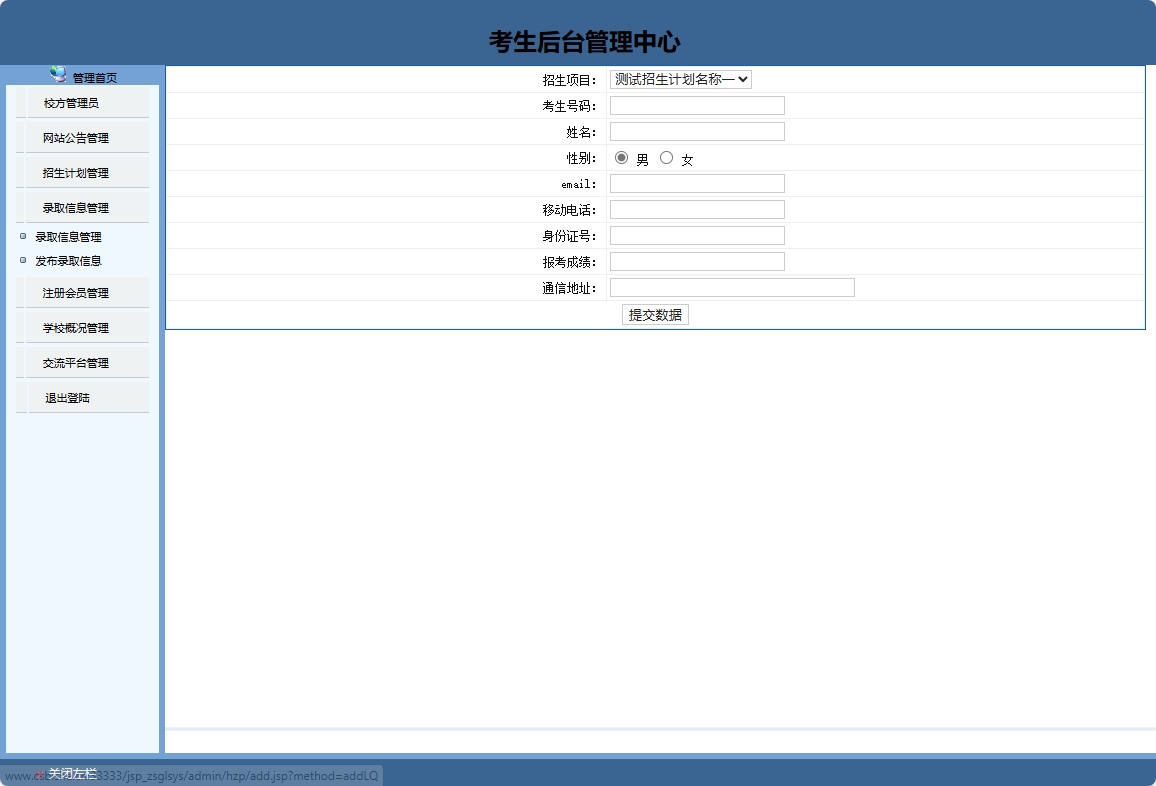Click the 考生号码 input field
The width and height of the screenshot is (1156, 786).
click(696, 105)
